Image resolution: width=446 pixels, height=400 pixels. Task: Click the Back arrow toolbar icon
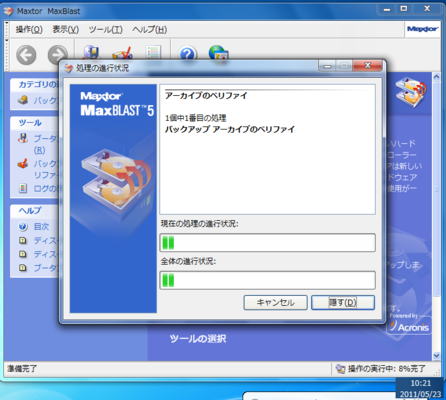point(26,55)
